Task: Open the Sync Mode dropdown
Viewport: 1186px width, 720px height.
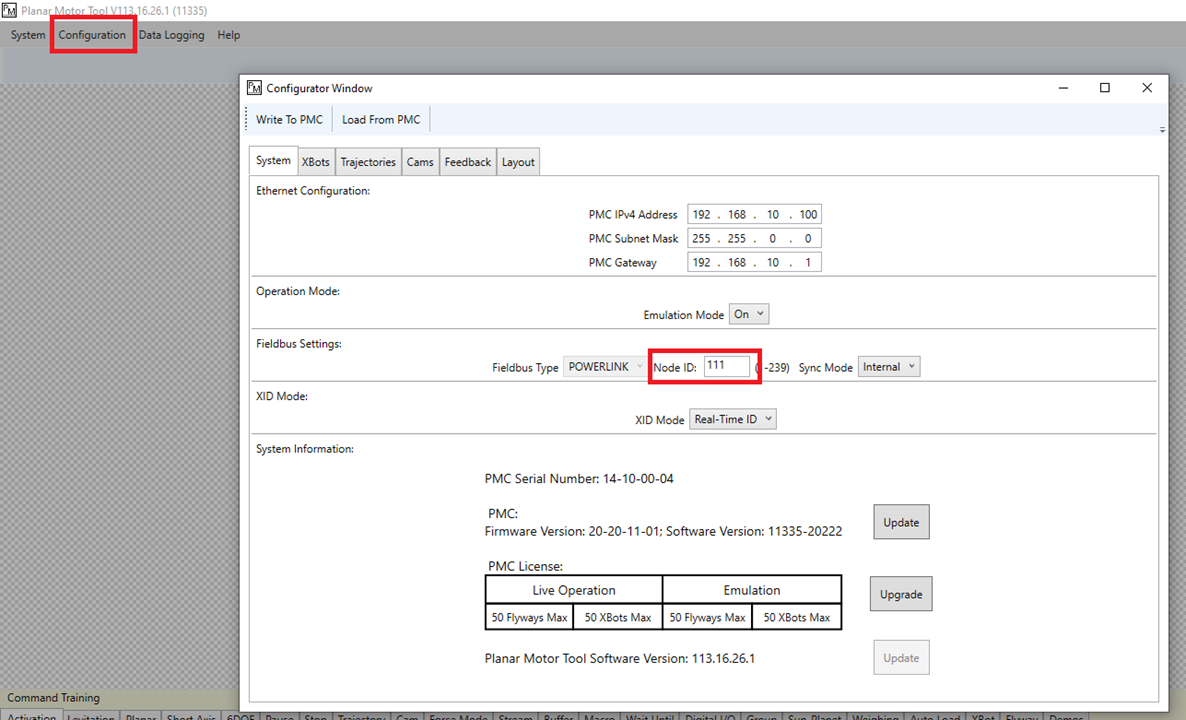Action: (888, 367)
